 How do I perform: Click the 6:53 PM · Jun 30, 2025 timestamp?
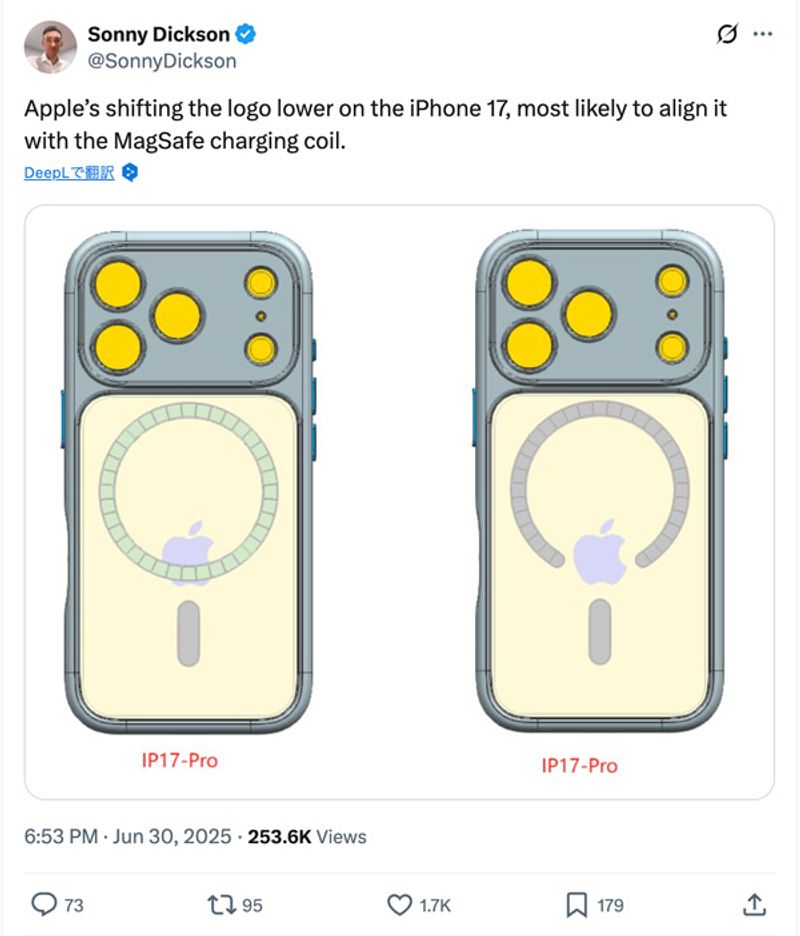pyautogui.click(x=127, y=837)
